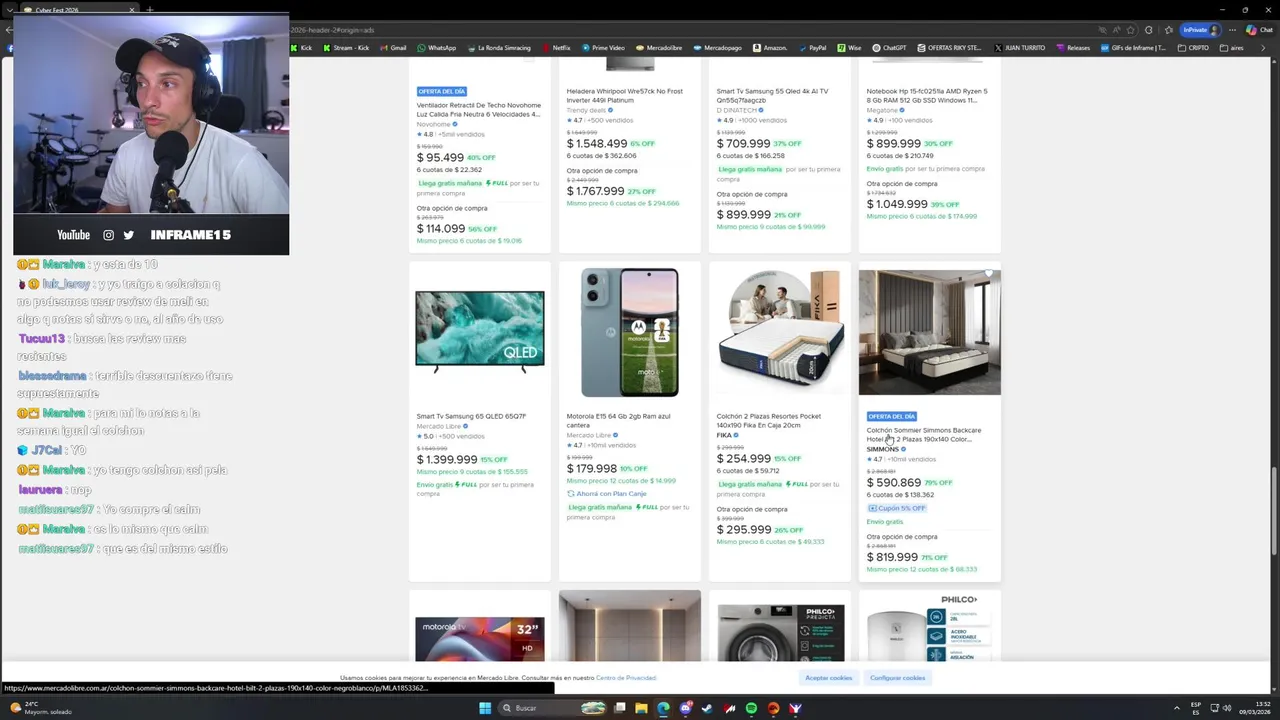Open the Copilot Chat sidebar
Viewport: 1280px width, 720px height.
pos(1257,30)
